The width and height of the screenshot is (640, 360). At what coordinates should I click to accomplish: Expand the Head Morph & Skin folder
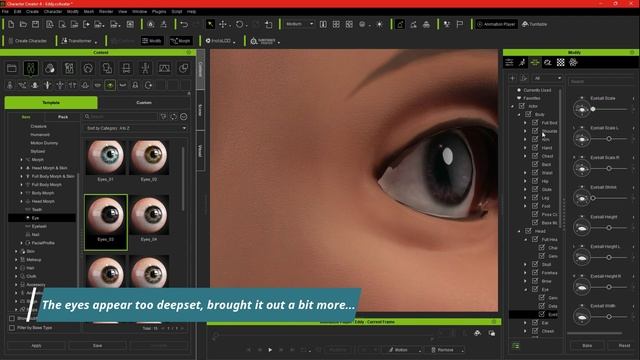(x=22, y=168)
